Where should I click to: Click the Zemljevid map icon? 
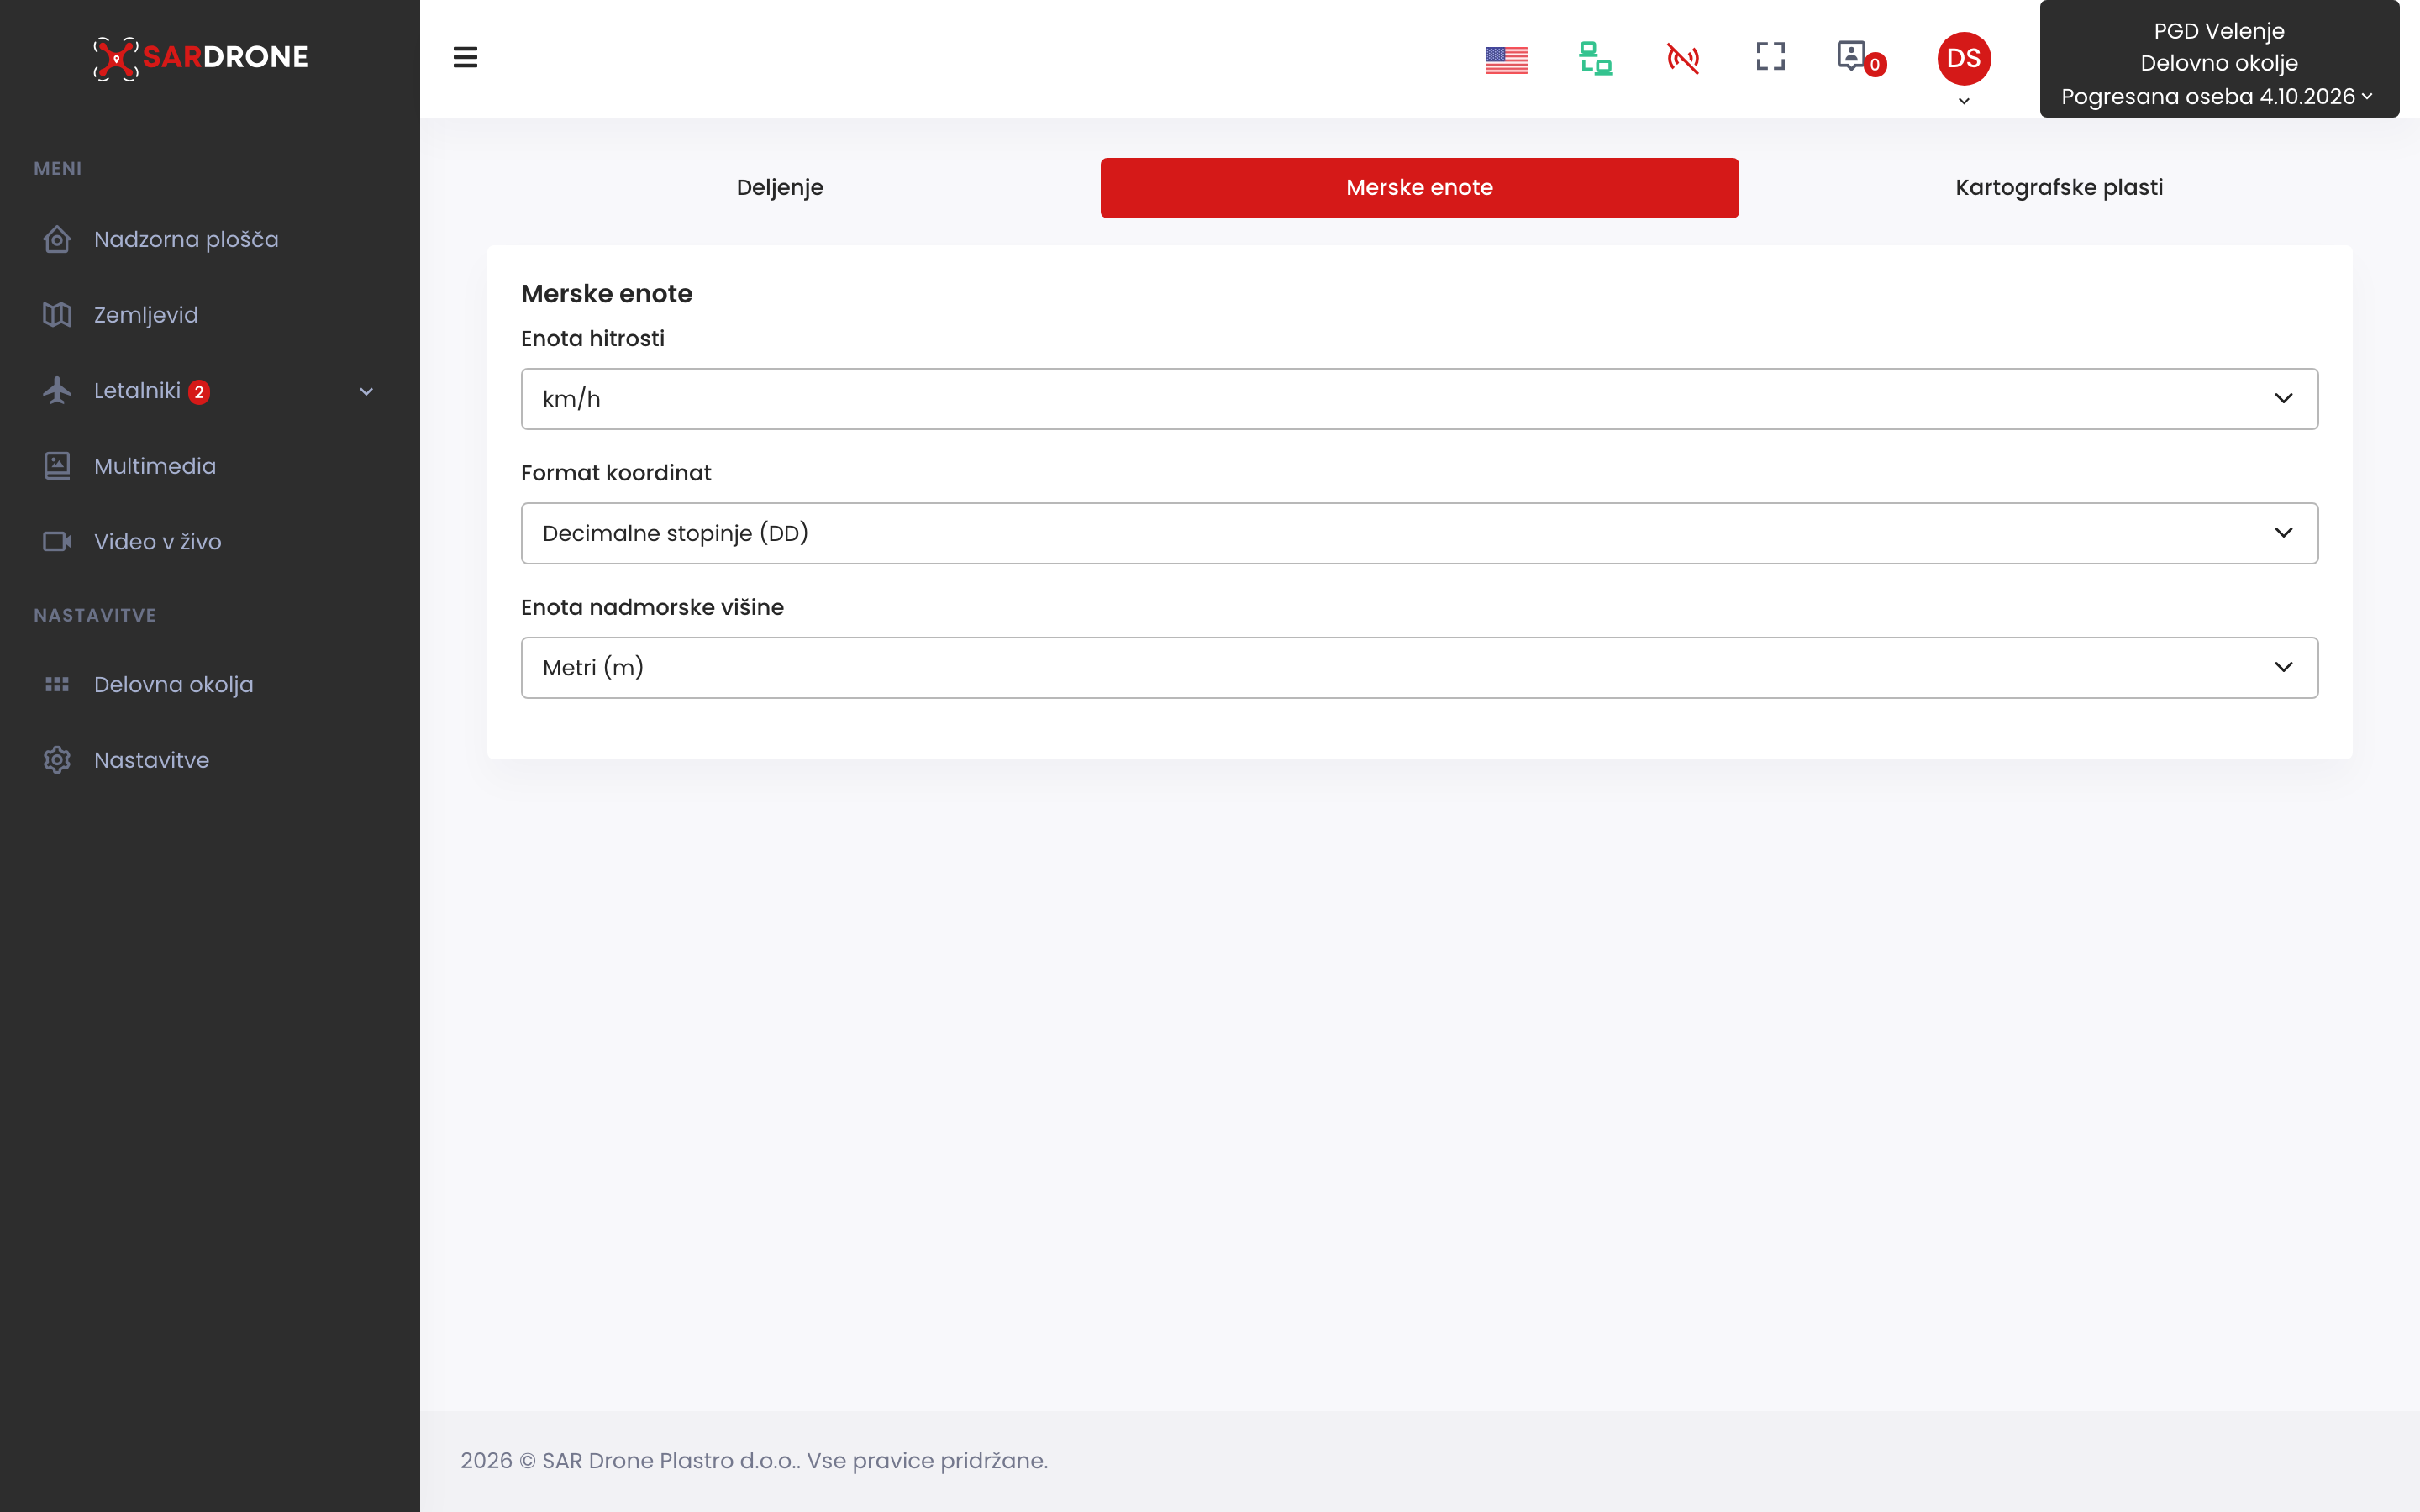coord(57,315)
